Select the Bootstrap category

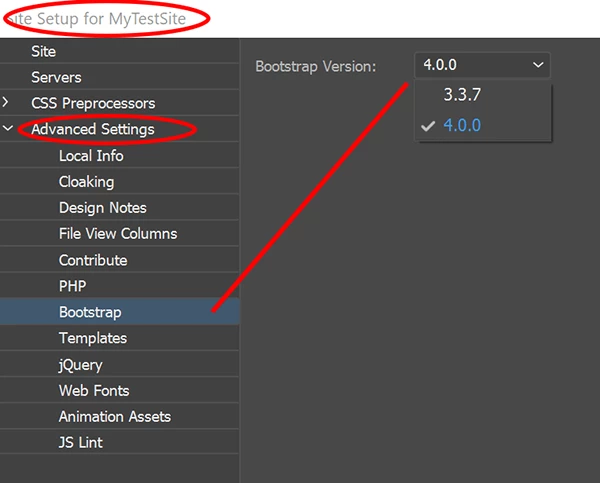pyautogui.click(x=119, y=312)
